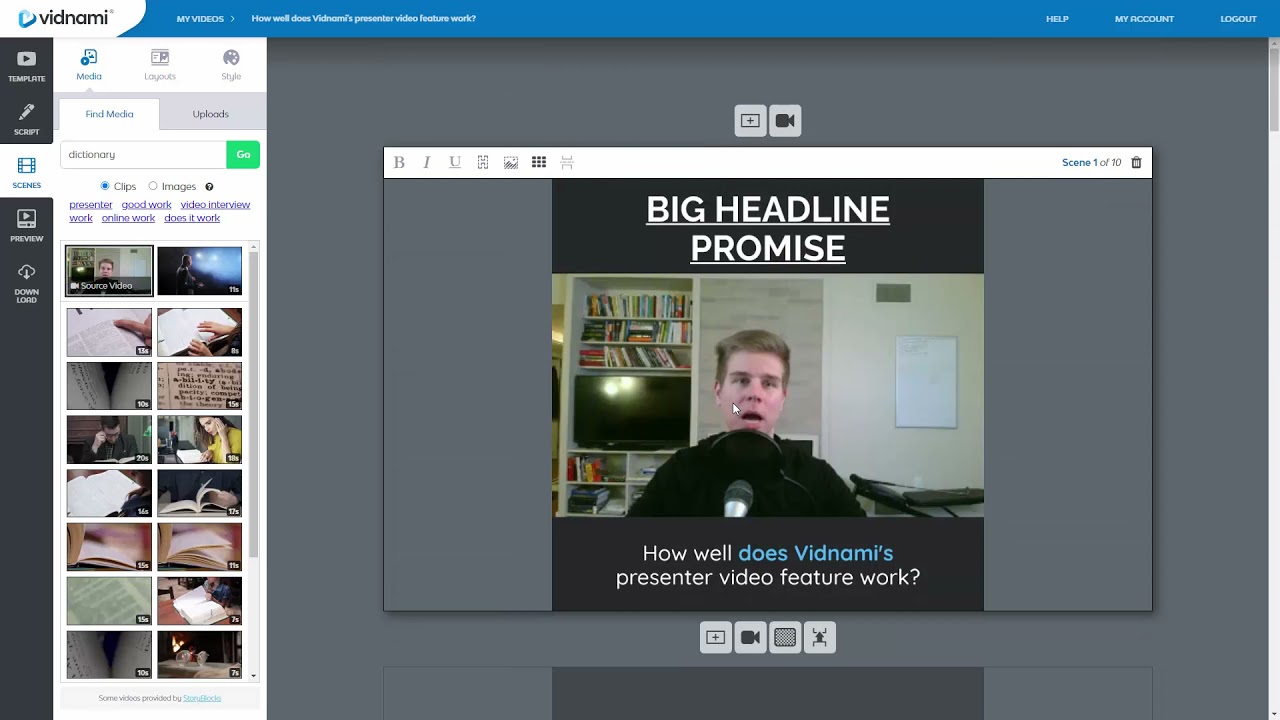Click the help question mark next to Images
Viewport: 1280px width, 720px height.
(209, 187)
